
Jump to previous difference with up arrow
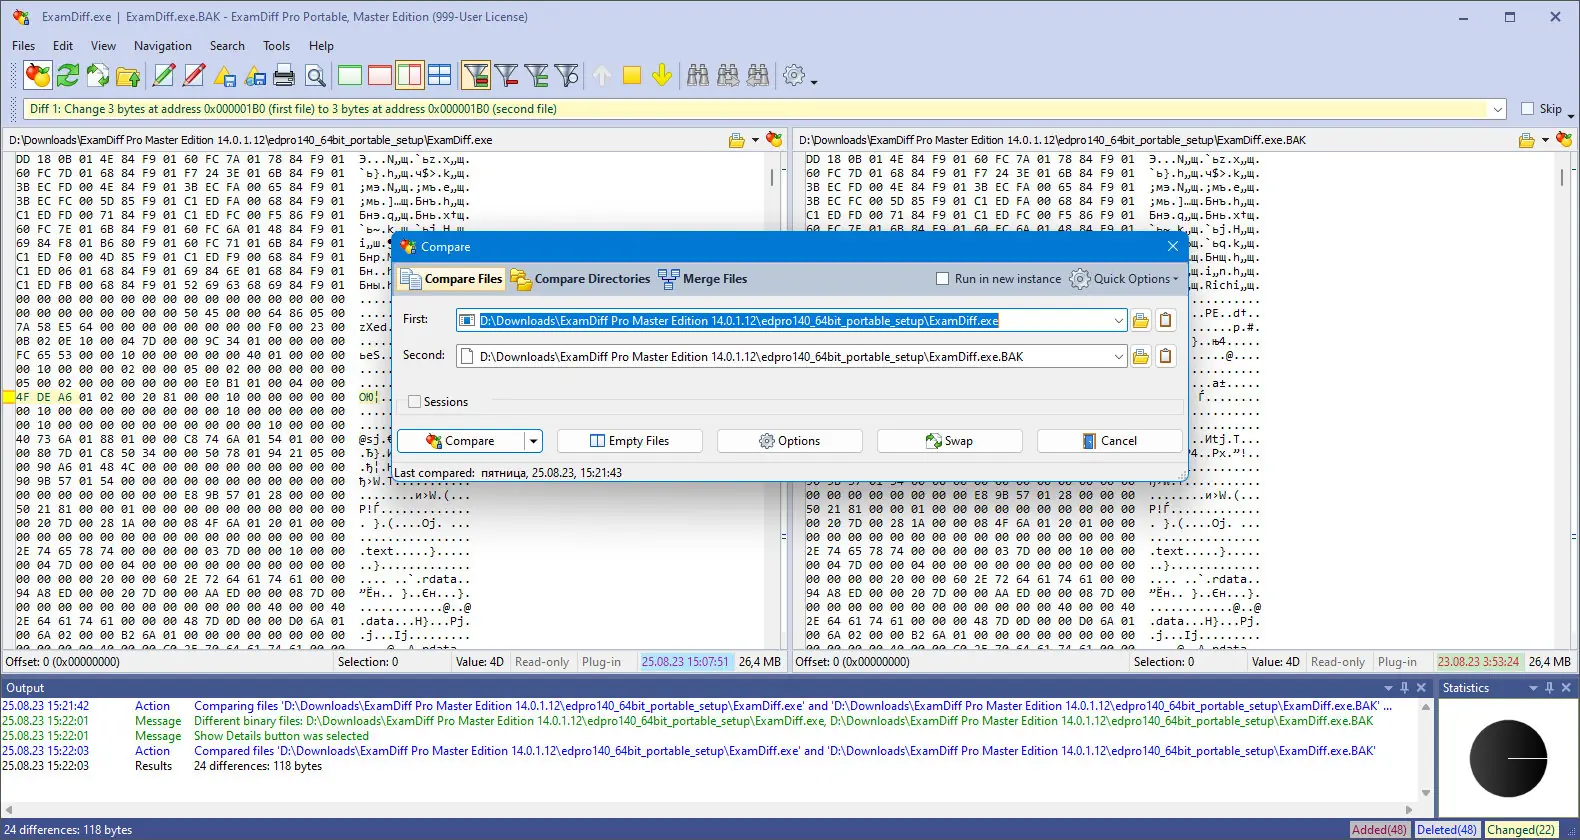(x=602, y=75)
